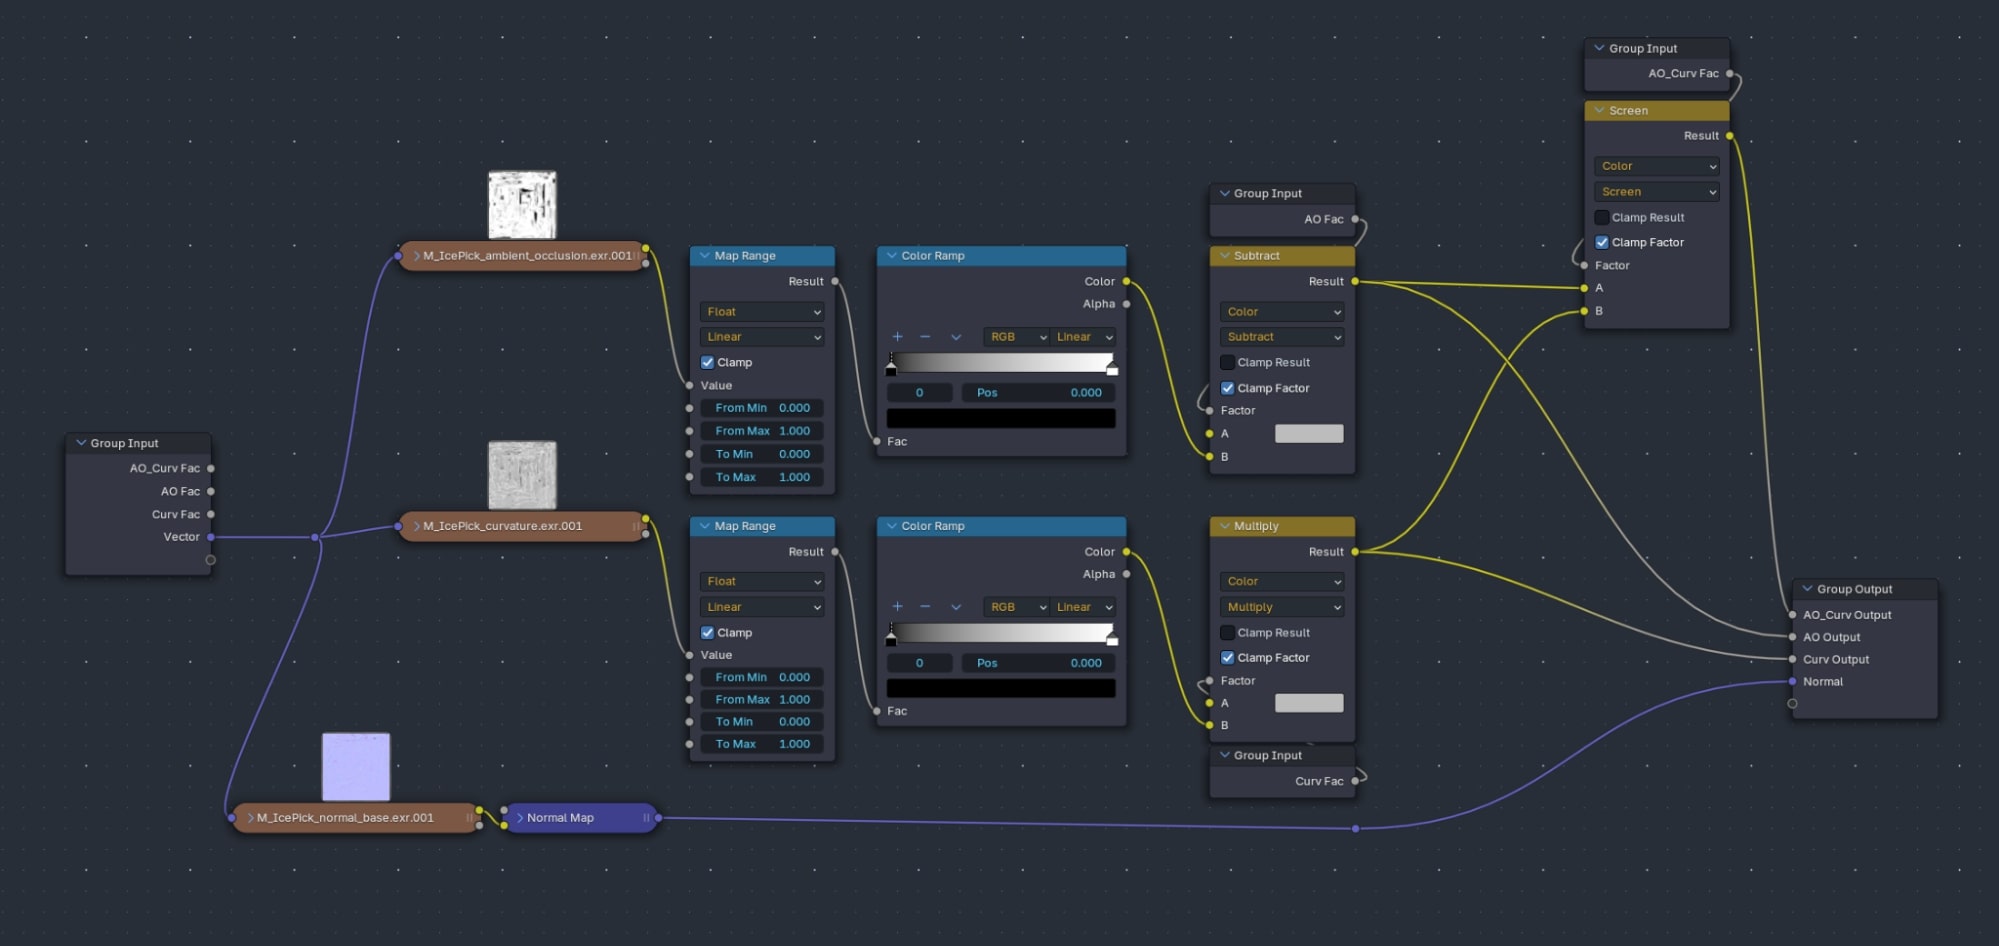Viewport: 1999px width, 946px height.
Task: Click the Result output socket on Screen node
Action: 1730,136
